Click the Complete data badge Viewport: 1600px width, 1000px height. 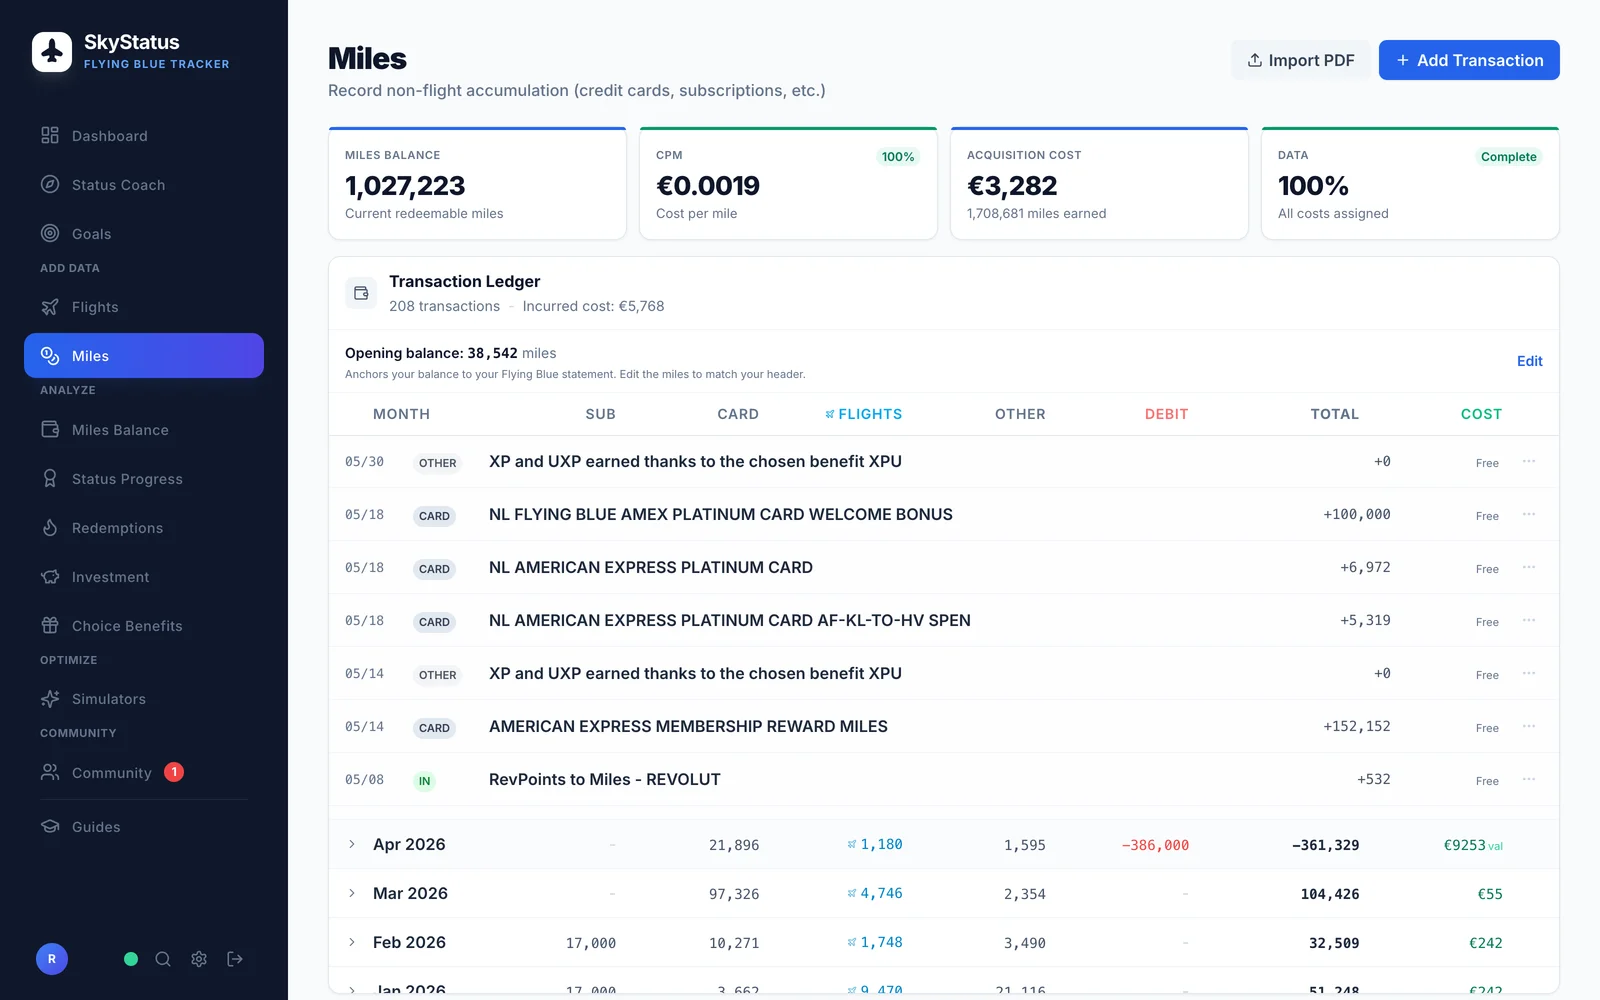pos(1508,157)
